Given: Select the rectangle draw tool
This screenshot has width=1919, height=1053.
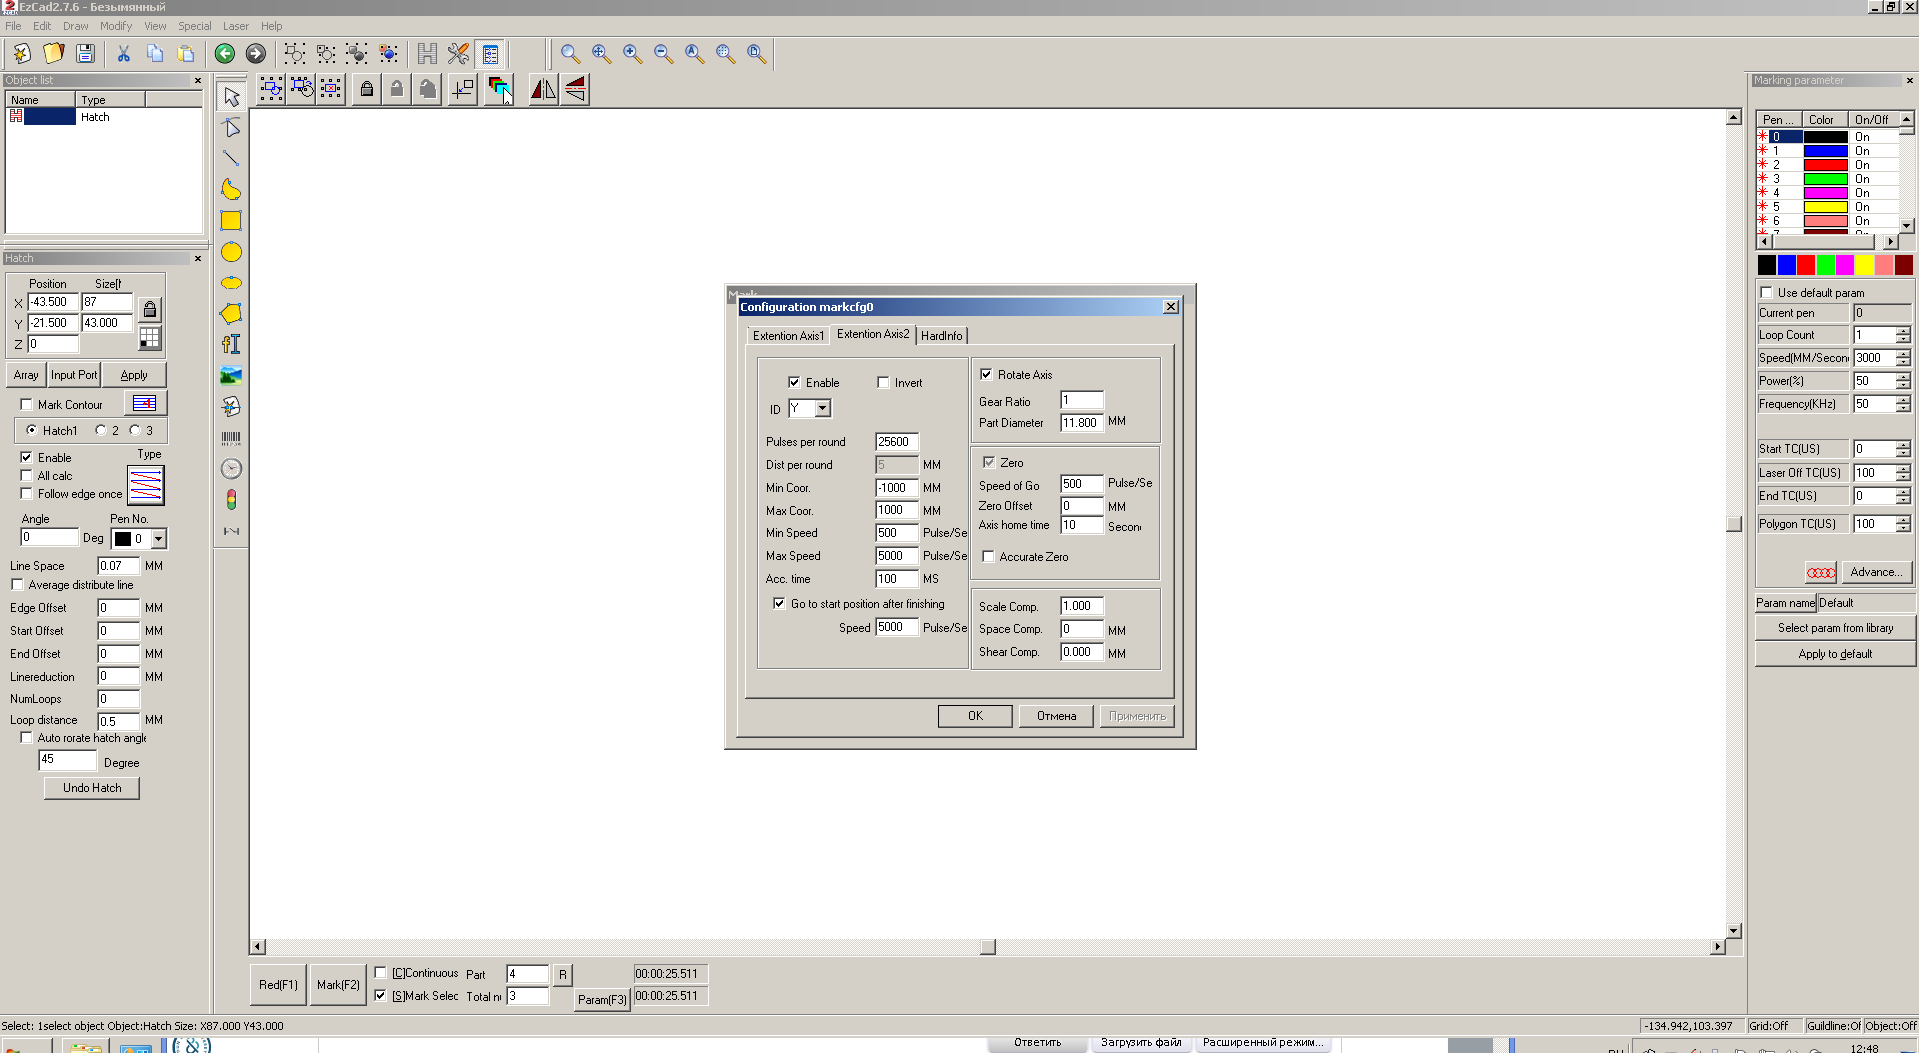Looking at the screenshot, I should pyautogui.click(x=231, y=221).
